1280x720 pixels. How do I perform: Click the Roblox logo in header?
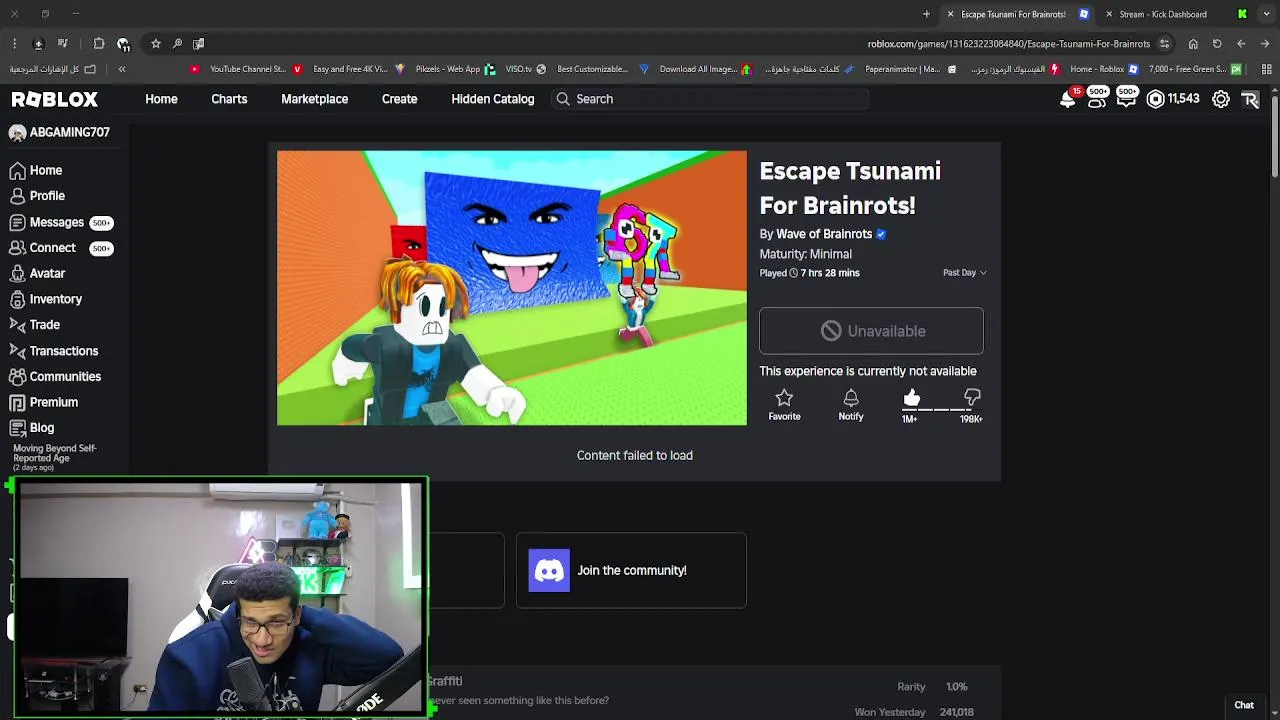tap(55, 99)
